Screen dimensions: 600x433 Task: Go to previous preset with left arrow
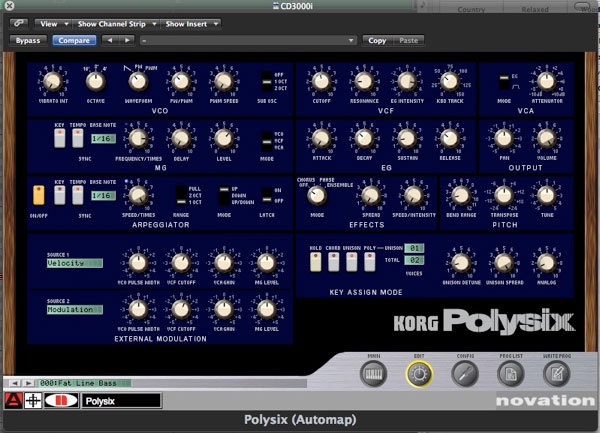point(110,40)
